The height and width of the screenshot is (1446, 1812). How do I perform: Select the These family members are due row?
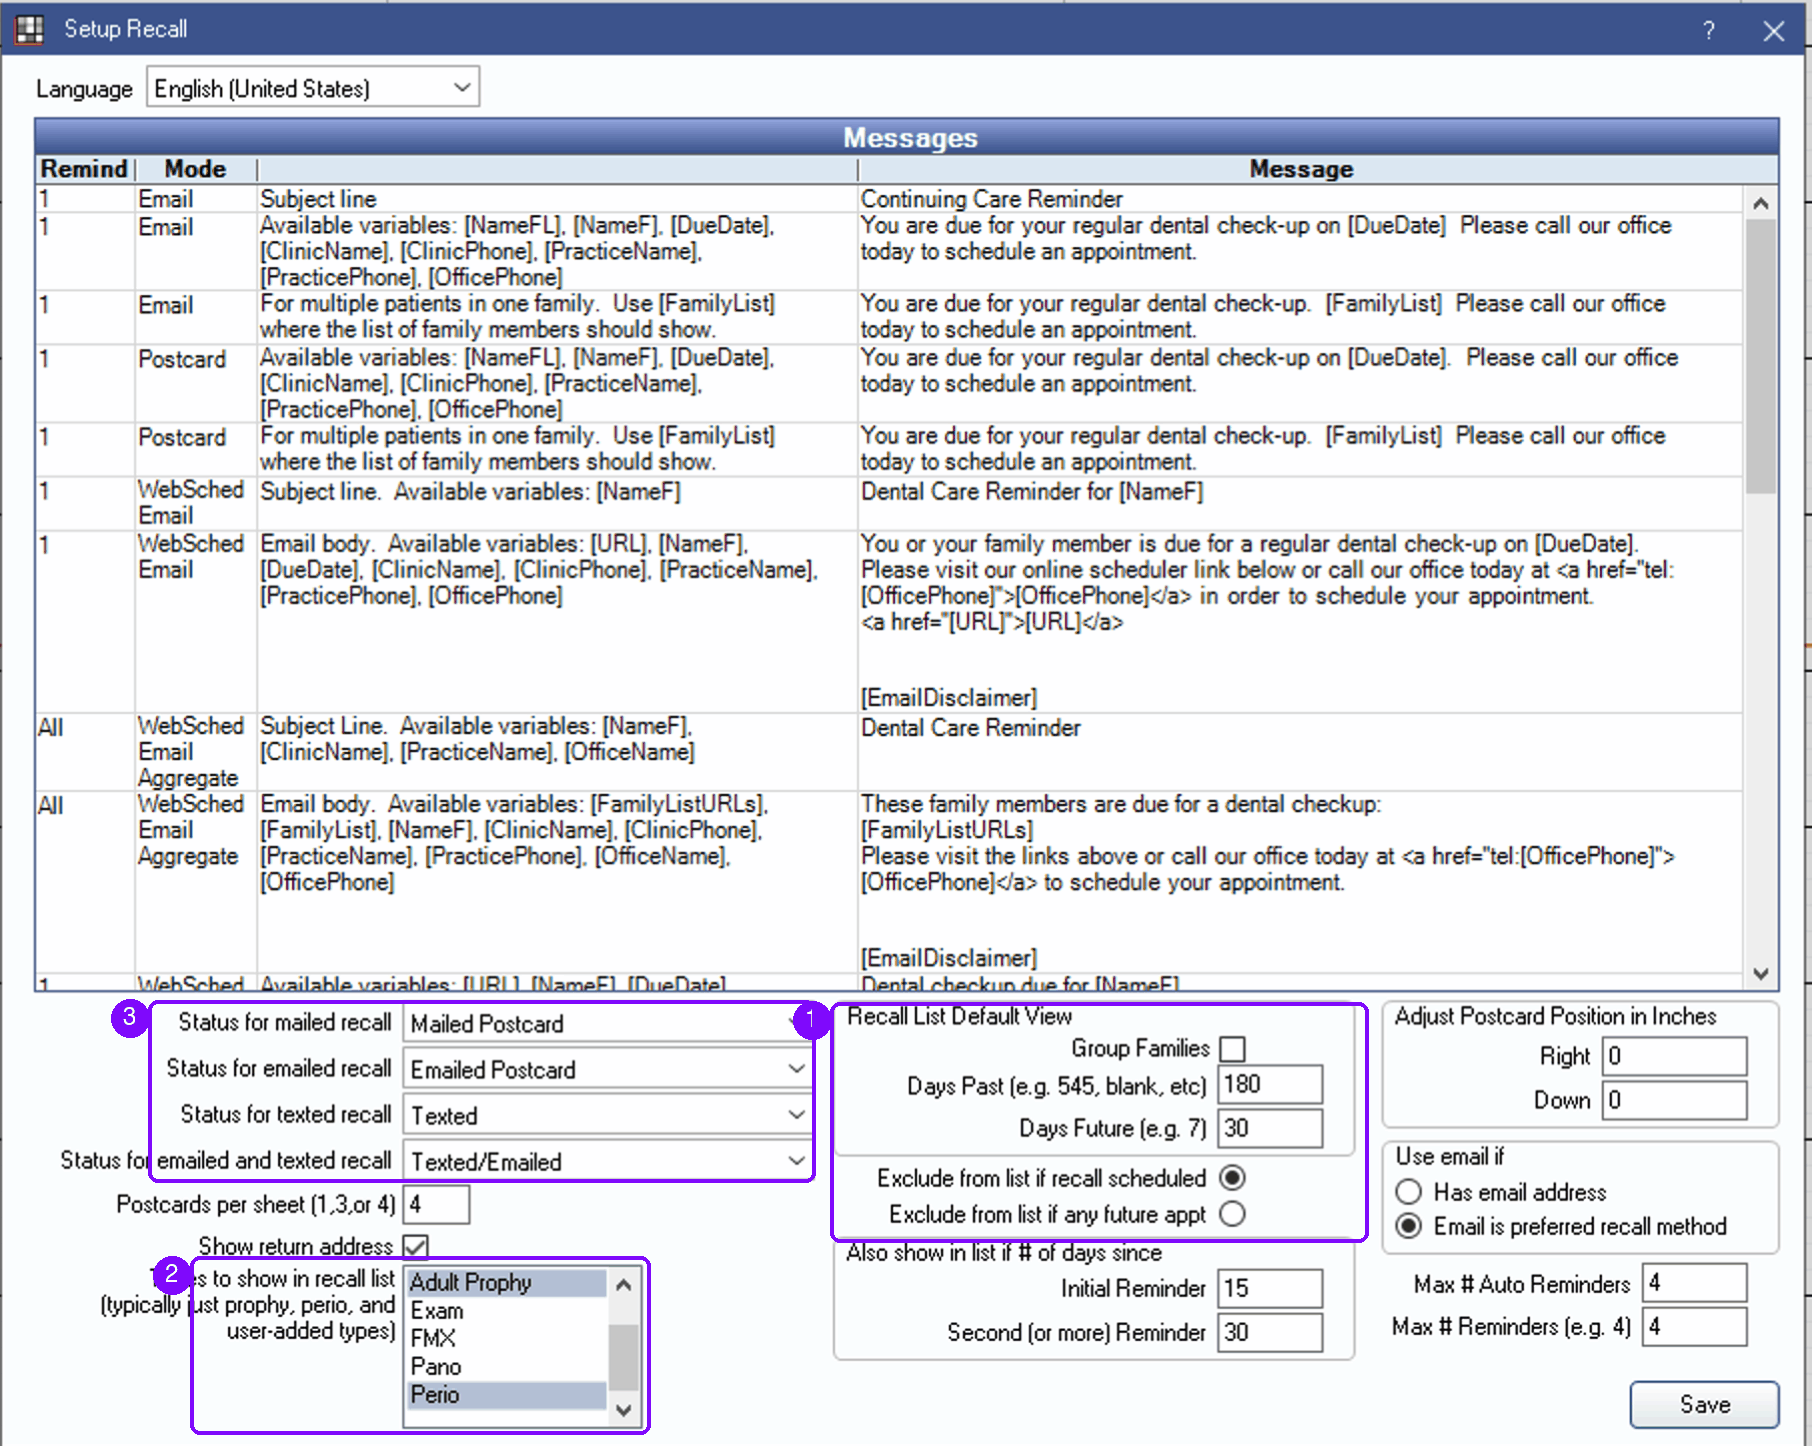[890, 881]
